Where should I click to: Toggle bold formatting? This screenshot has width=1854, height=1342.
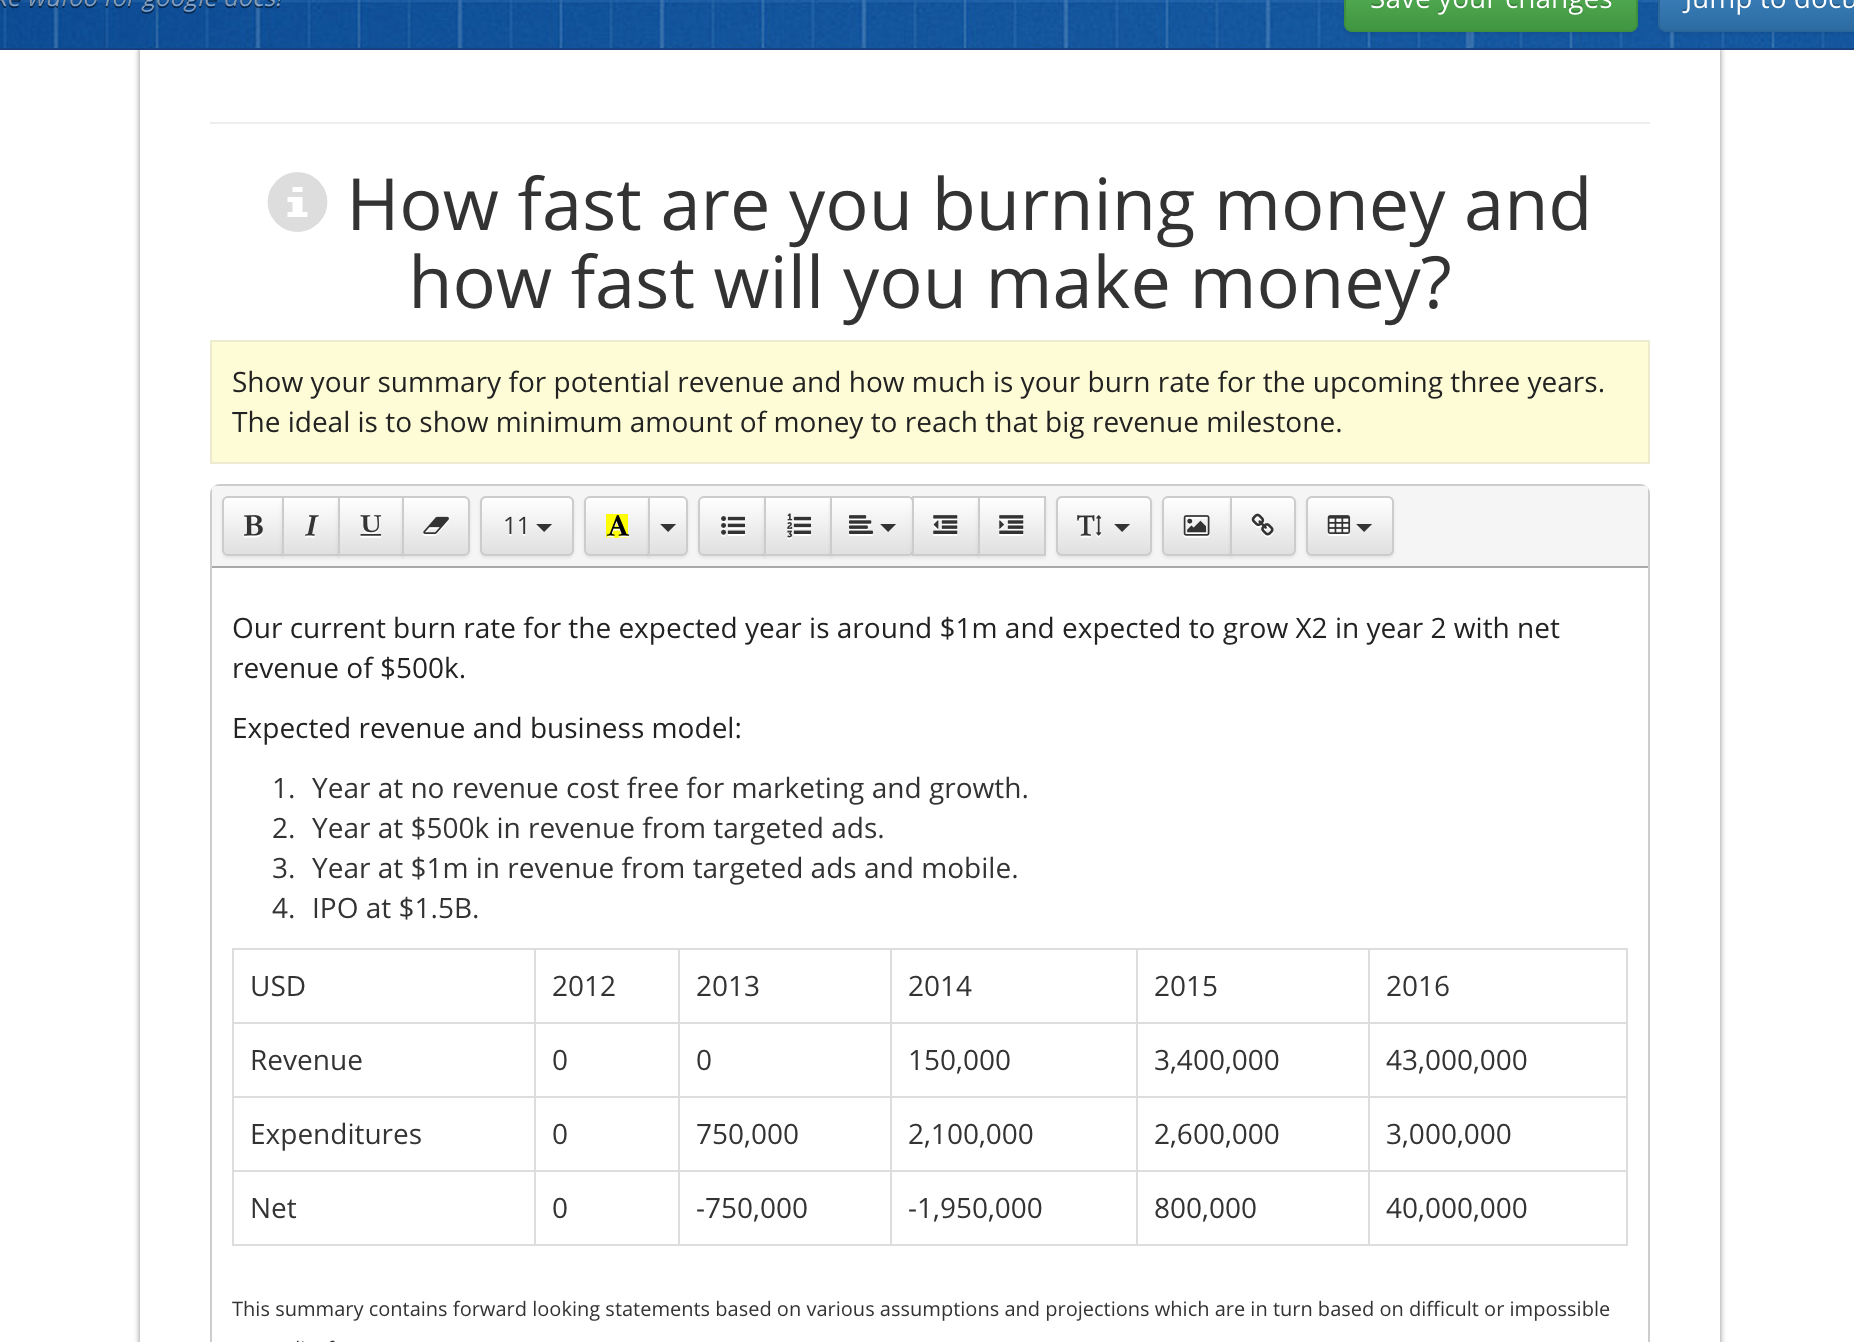point(253,526)
